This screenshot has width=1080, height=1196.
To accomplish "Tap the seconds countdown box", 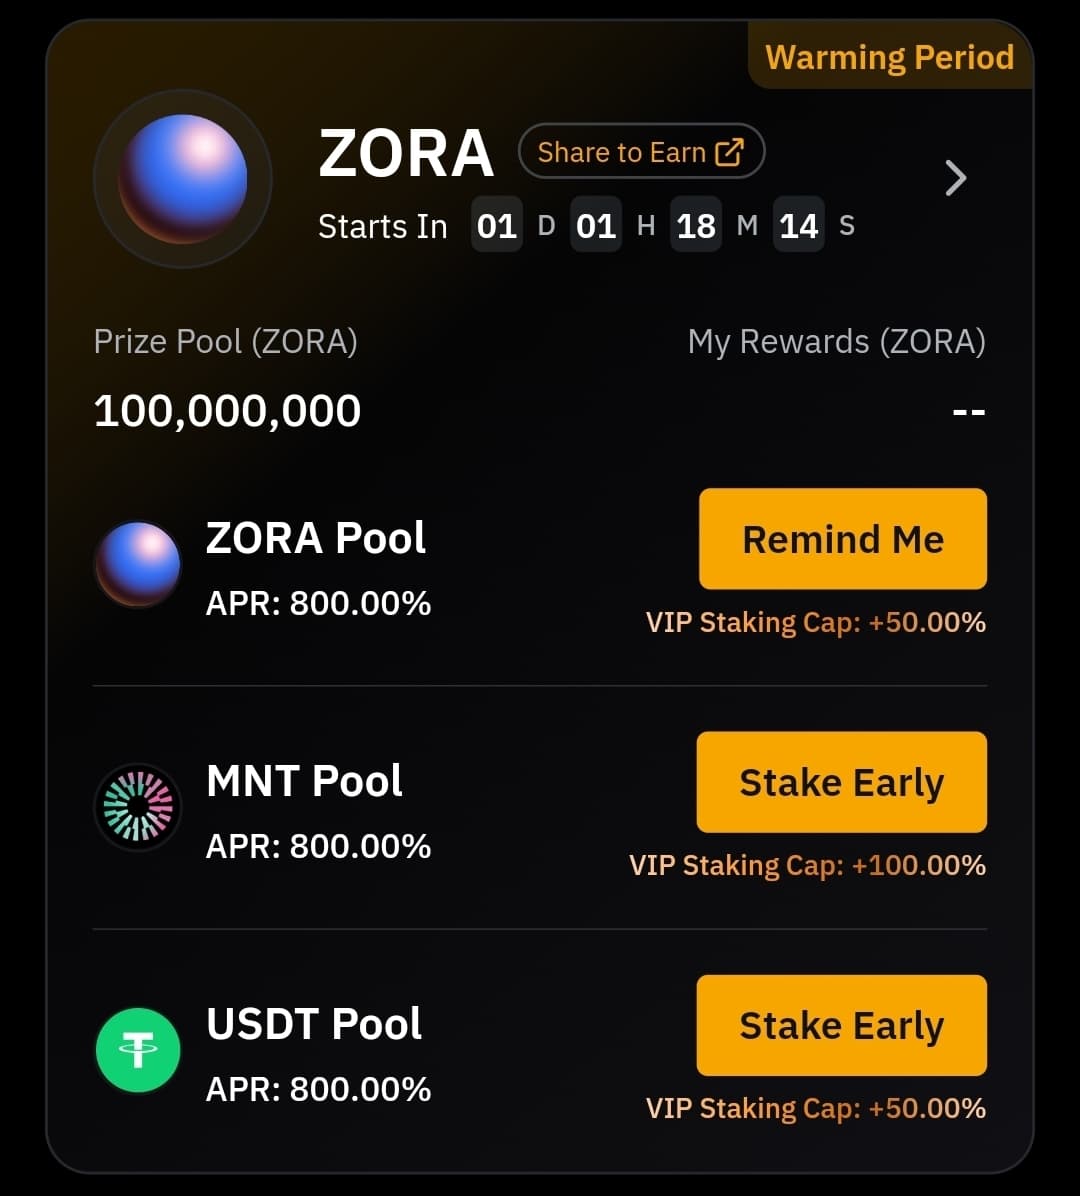I will pos(799,226).
